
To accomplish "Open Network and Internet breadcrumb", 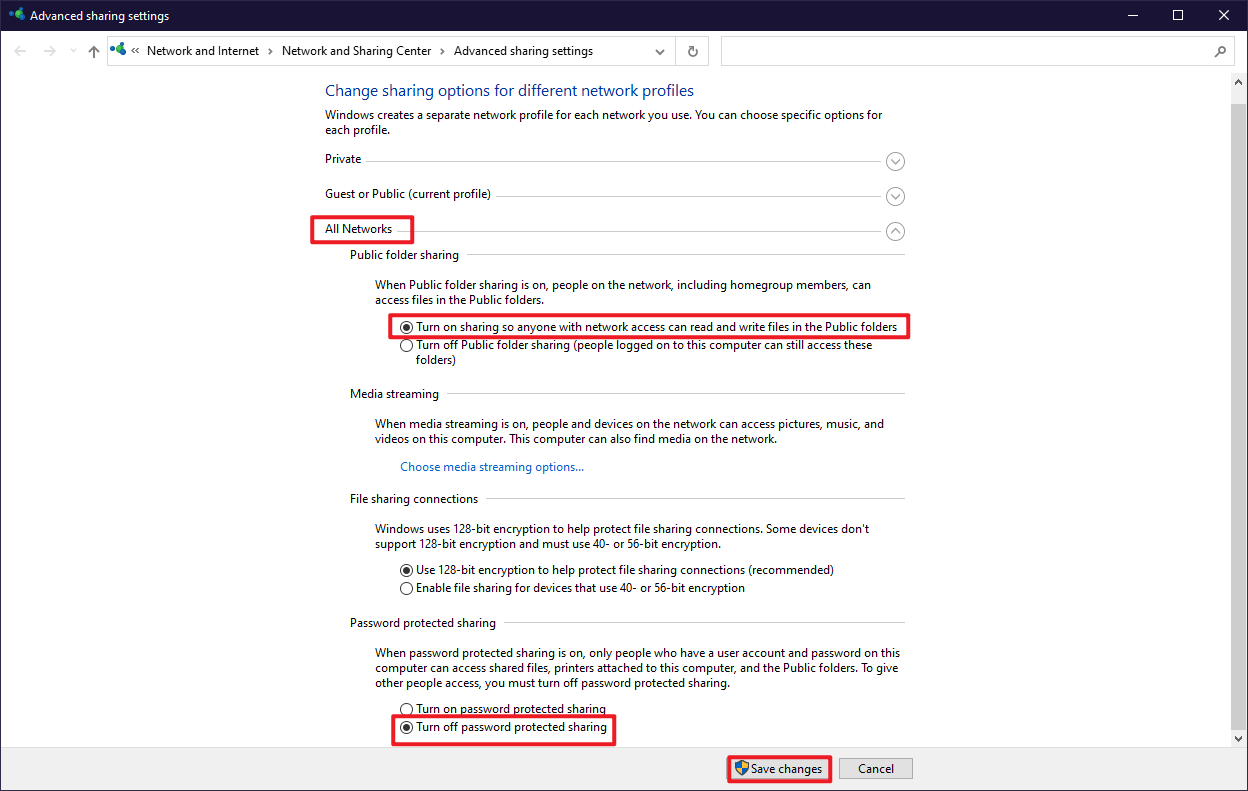I will click(x=203, y=51).
